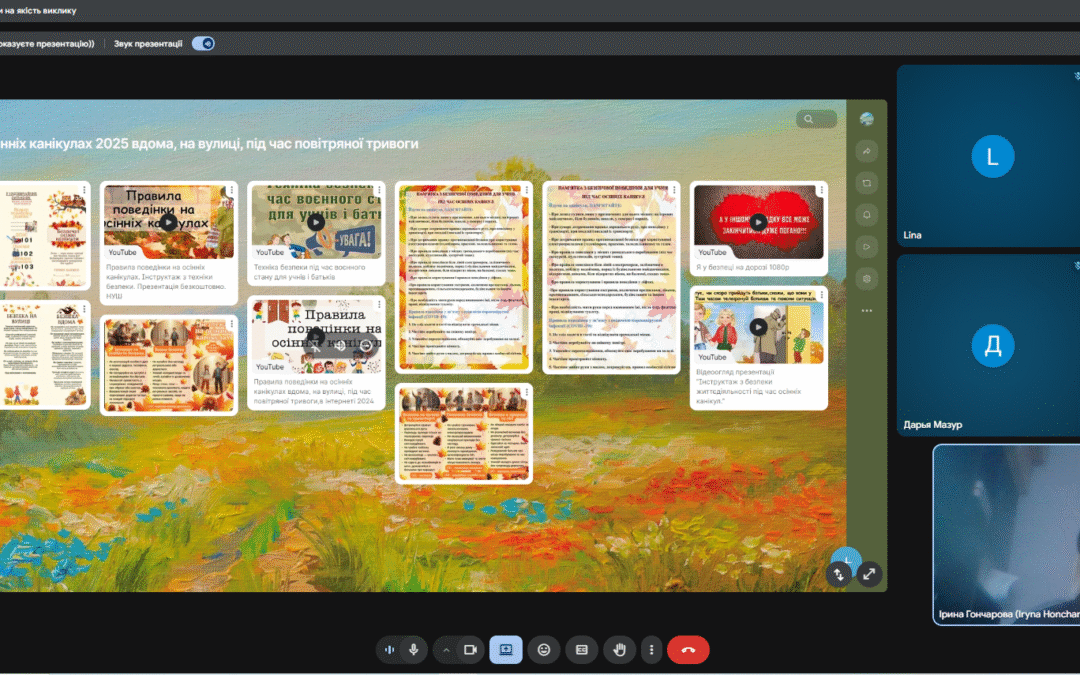
Task: Click YouTube label on 'Я у безпеці' card
Action: [x=712, y=252]
